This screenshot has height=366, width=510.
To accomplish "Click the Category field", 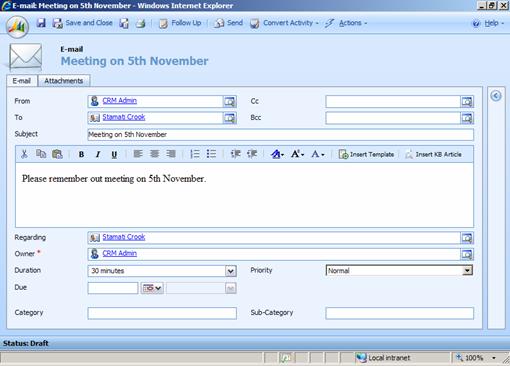I will pyautogui.click(x=162, y=313).
